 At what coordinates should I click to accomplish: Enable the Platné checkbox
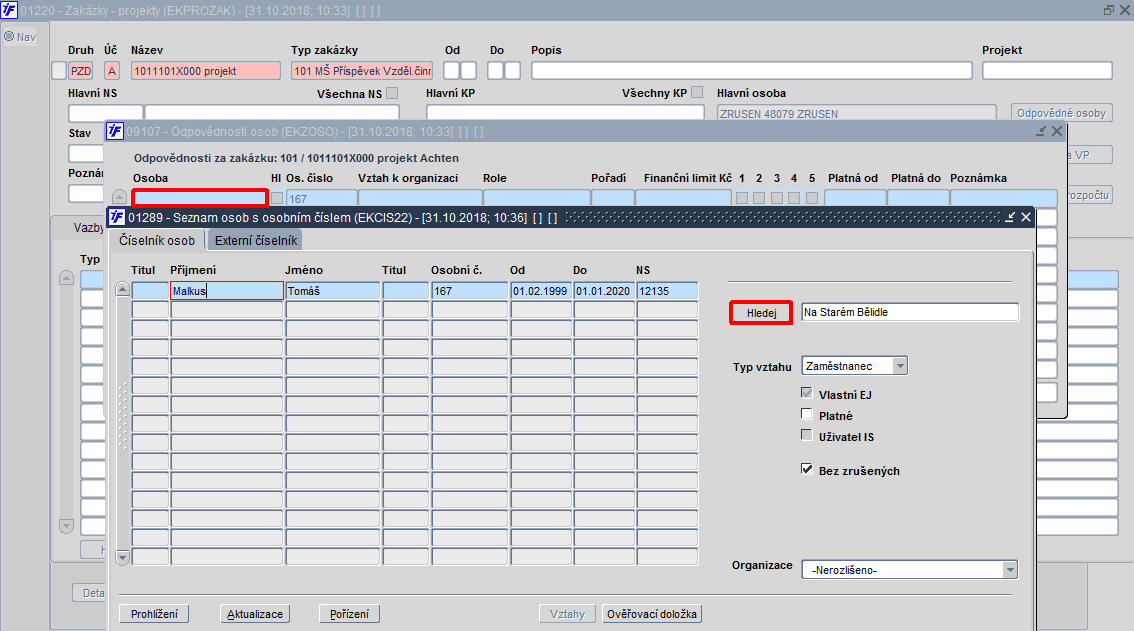pyautogui.click(x=806, y=414)
